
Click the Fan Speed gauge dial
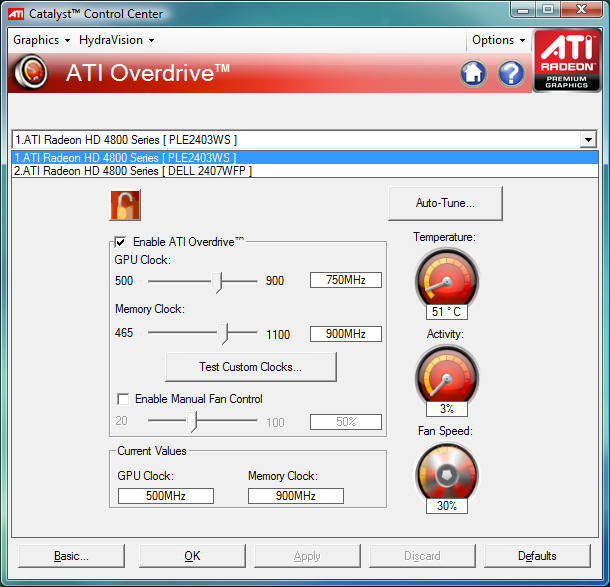point(447,473)
